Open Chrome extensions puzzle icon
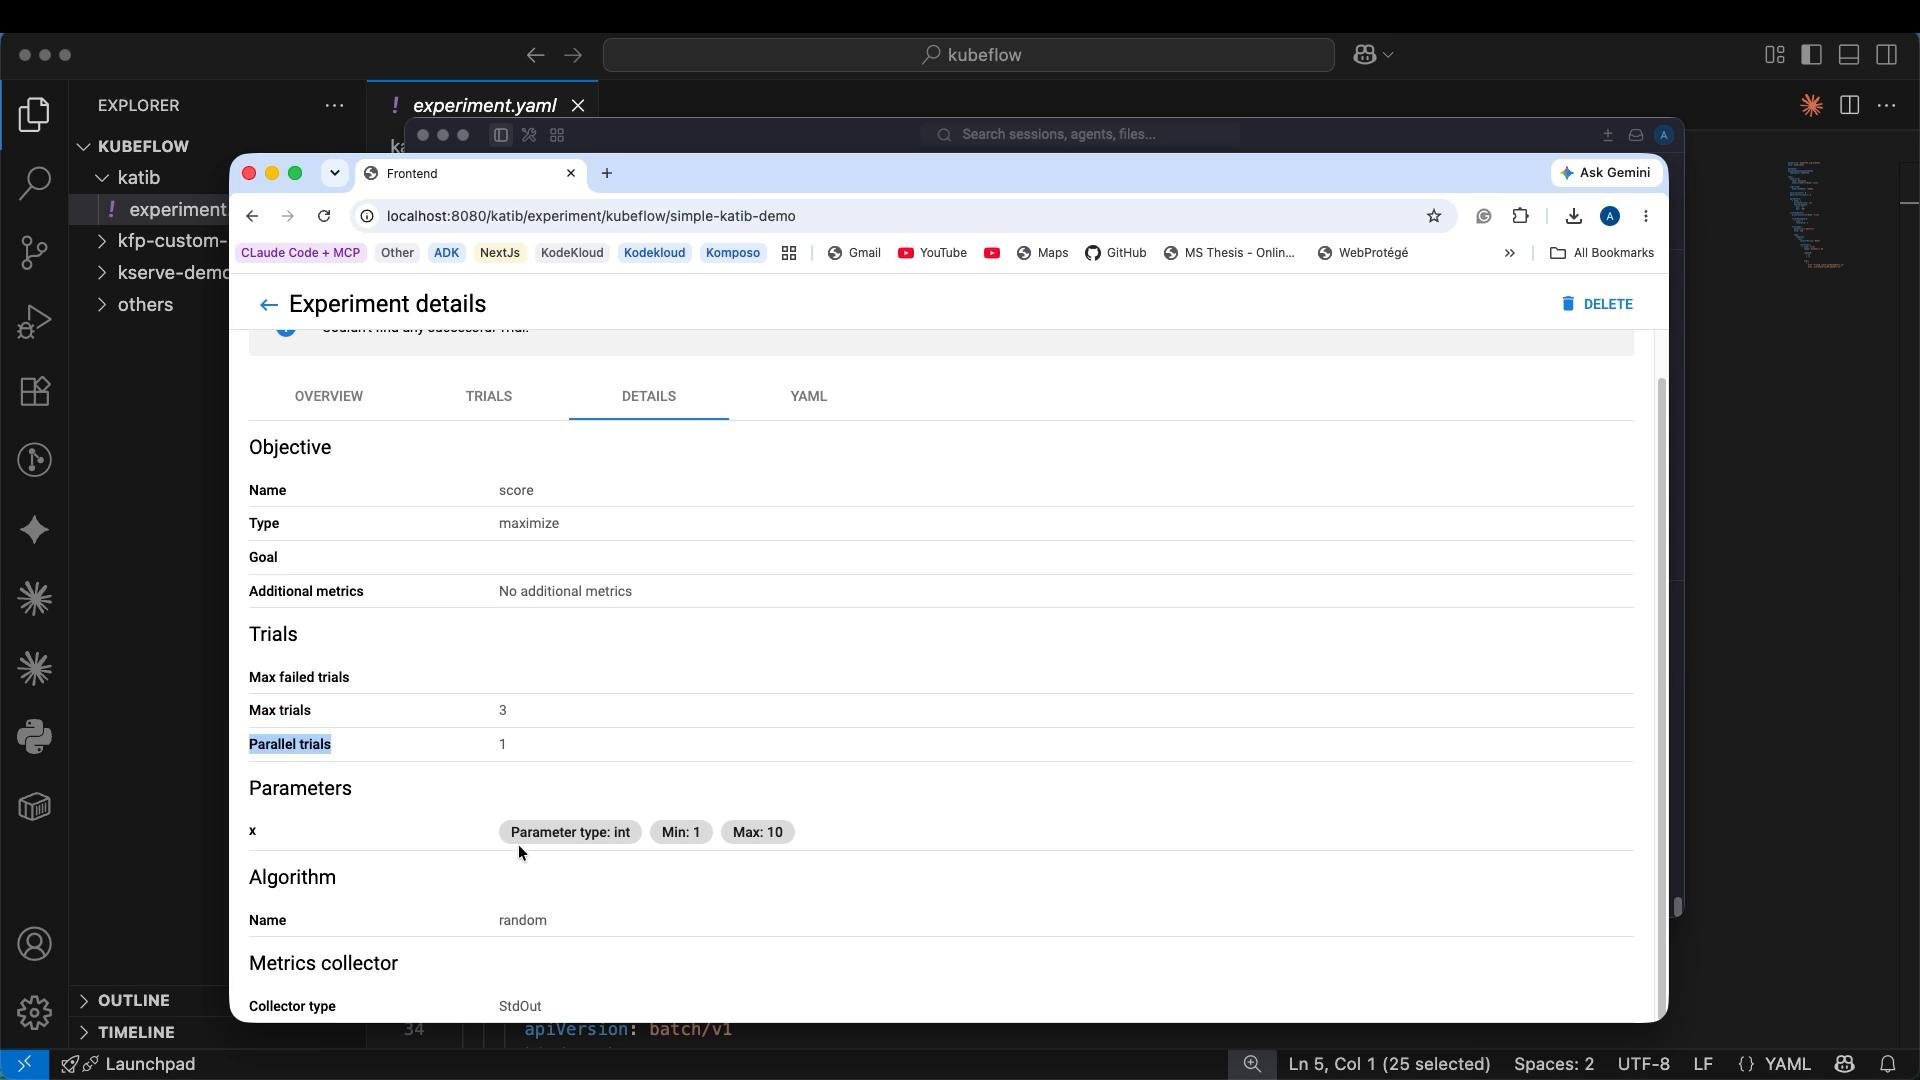This screenshot has height=1080, width=1920. click(x=1521, y=216)
